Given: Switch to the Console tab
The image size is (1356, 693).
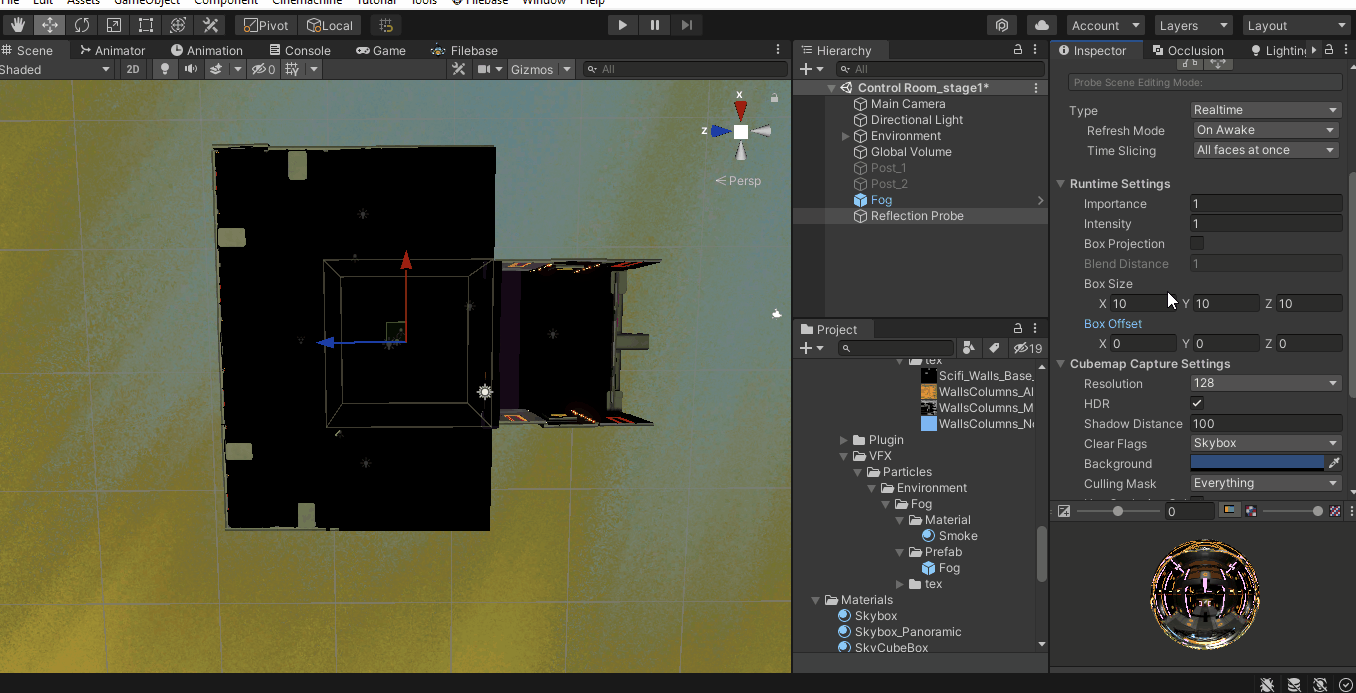Looking at the screenshot, I should [x=299, y=50].
